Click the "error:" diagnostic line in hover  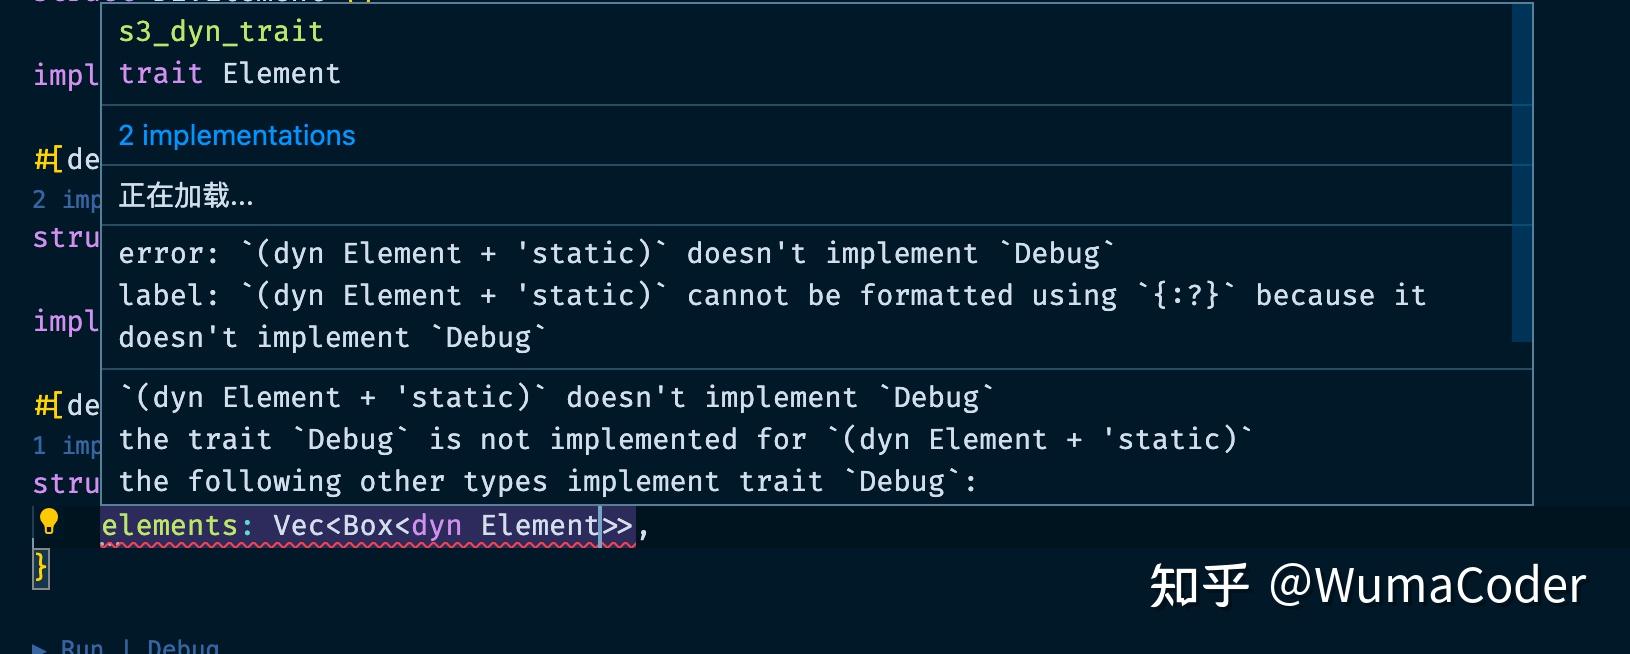tap(617, 254)
